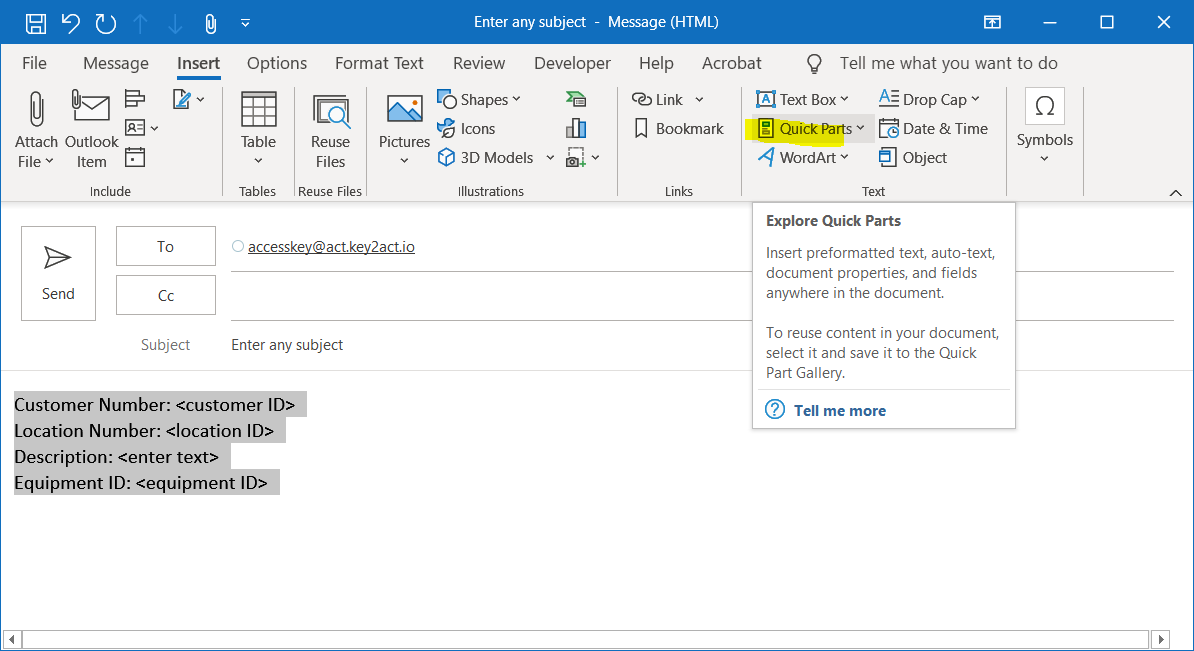Open the Options ribbon tab
The width and height of the screenshot is (1194, 651).
pos(277,63)
